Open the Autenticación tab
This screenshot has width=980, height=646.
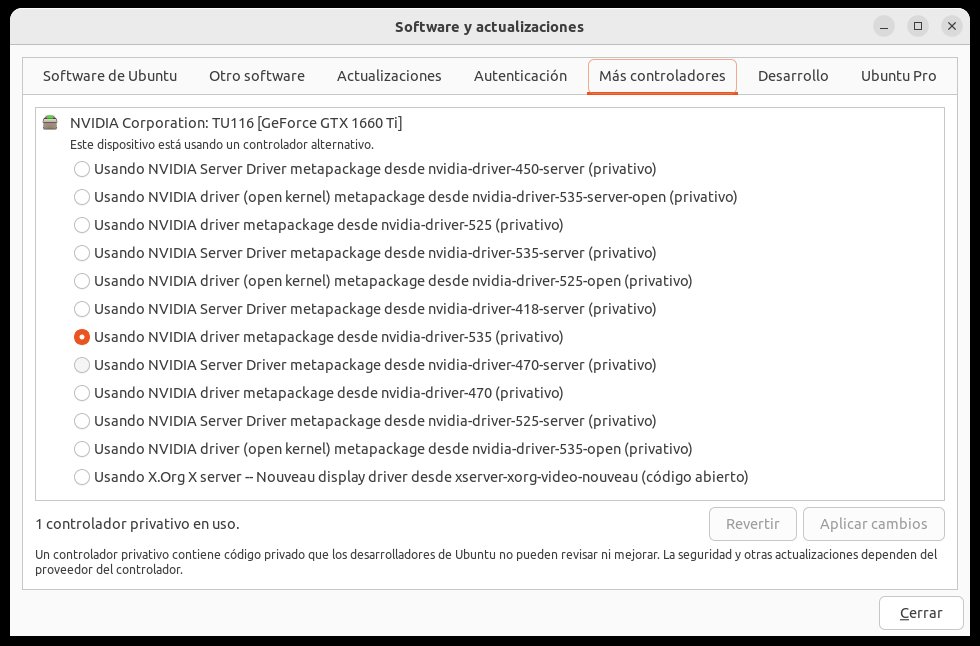[520, 76]
